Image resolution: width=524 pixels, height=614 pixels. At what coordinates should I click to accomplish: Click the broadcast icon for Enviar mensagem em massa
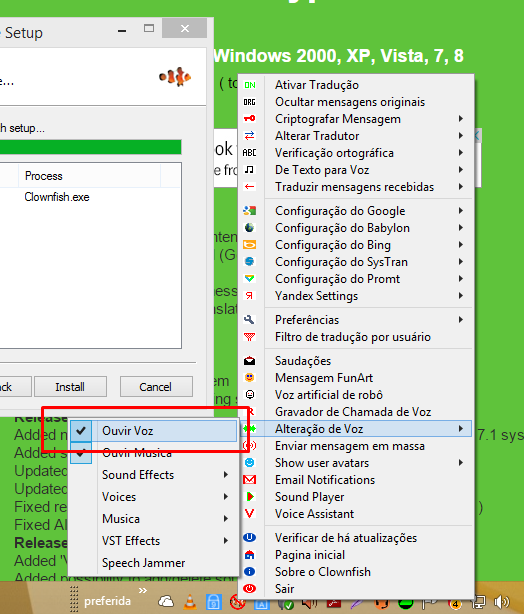click(250, 446)
